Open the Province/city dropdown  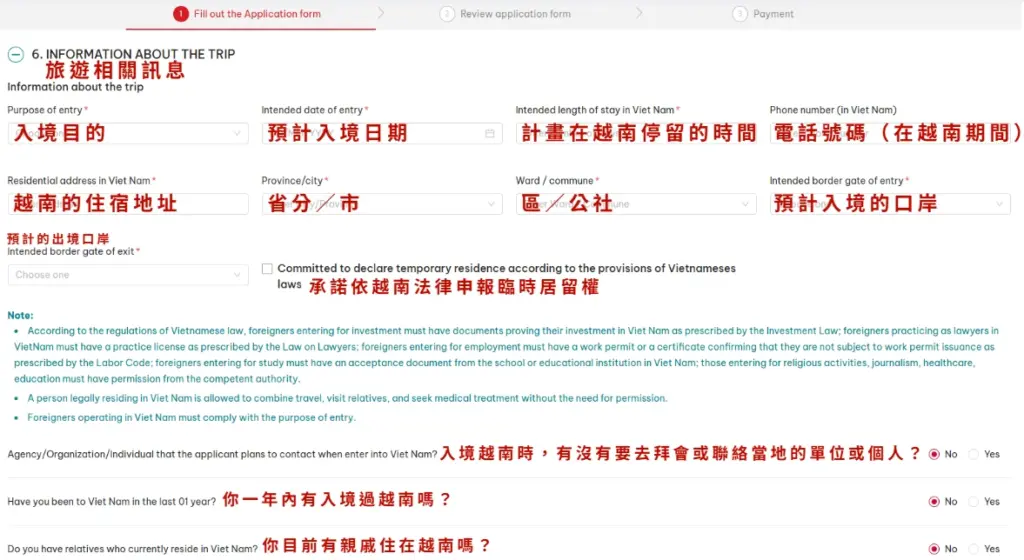pyautogui.click(x=382, y=204)
